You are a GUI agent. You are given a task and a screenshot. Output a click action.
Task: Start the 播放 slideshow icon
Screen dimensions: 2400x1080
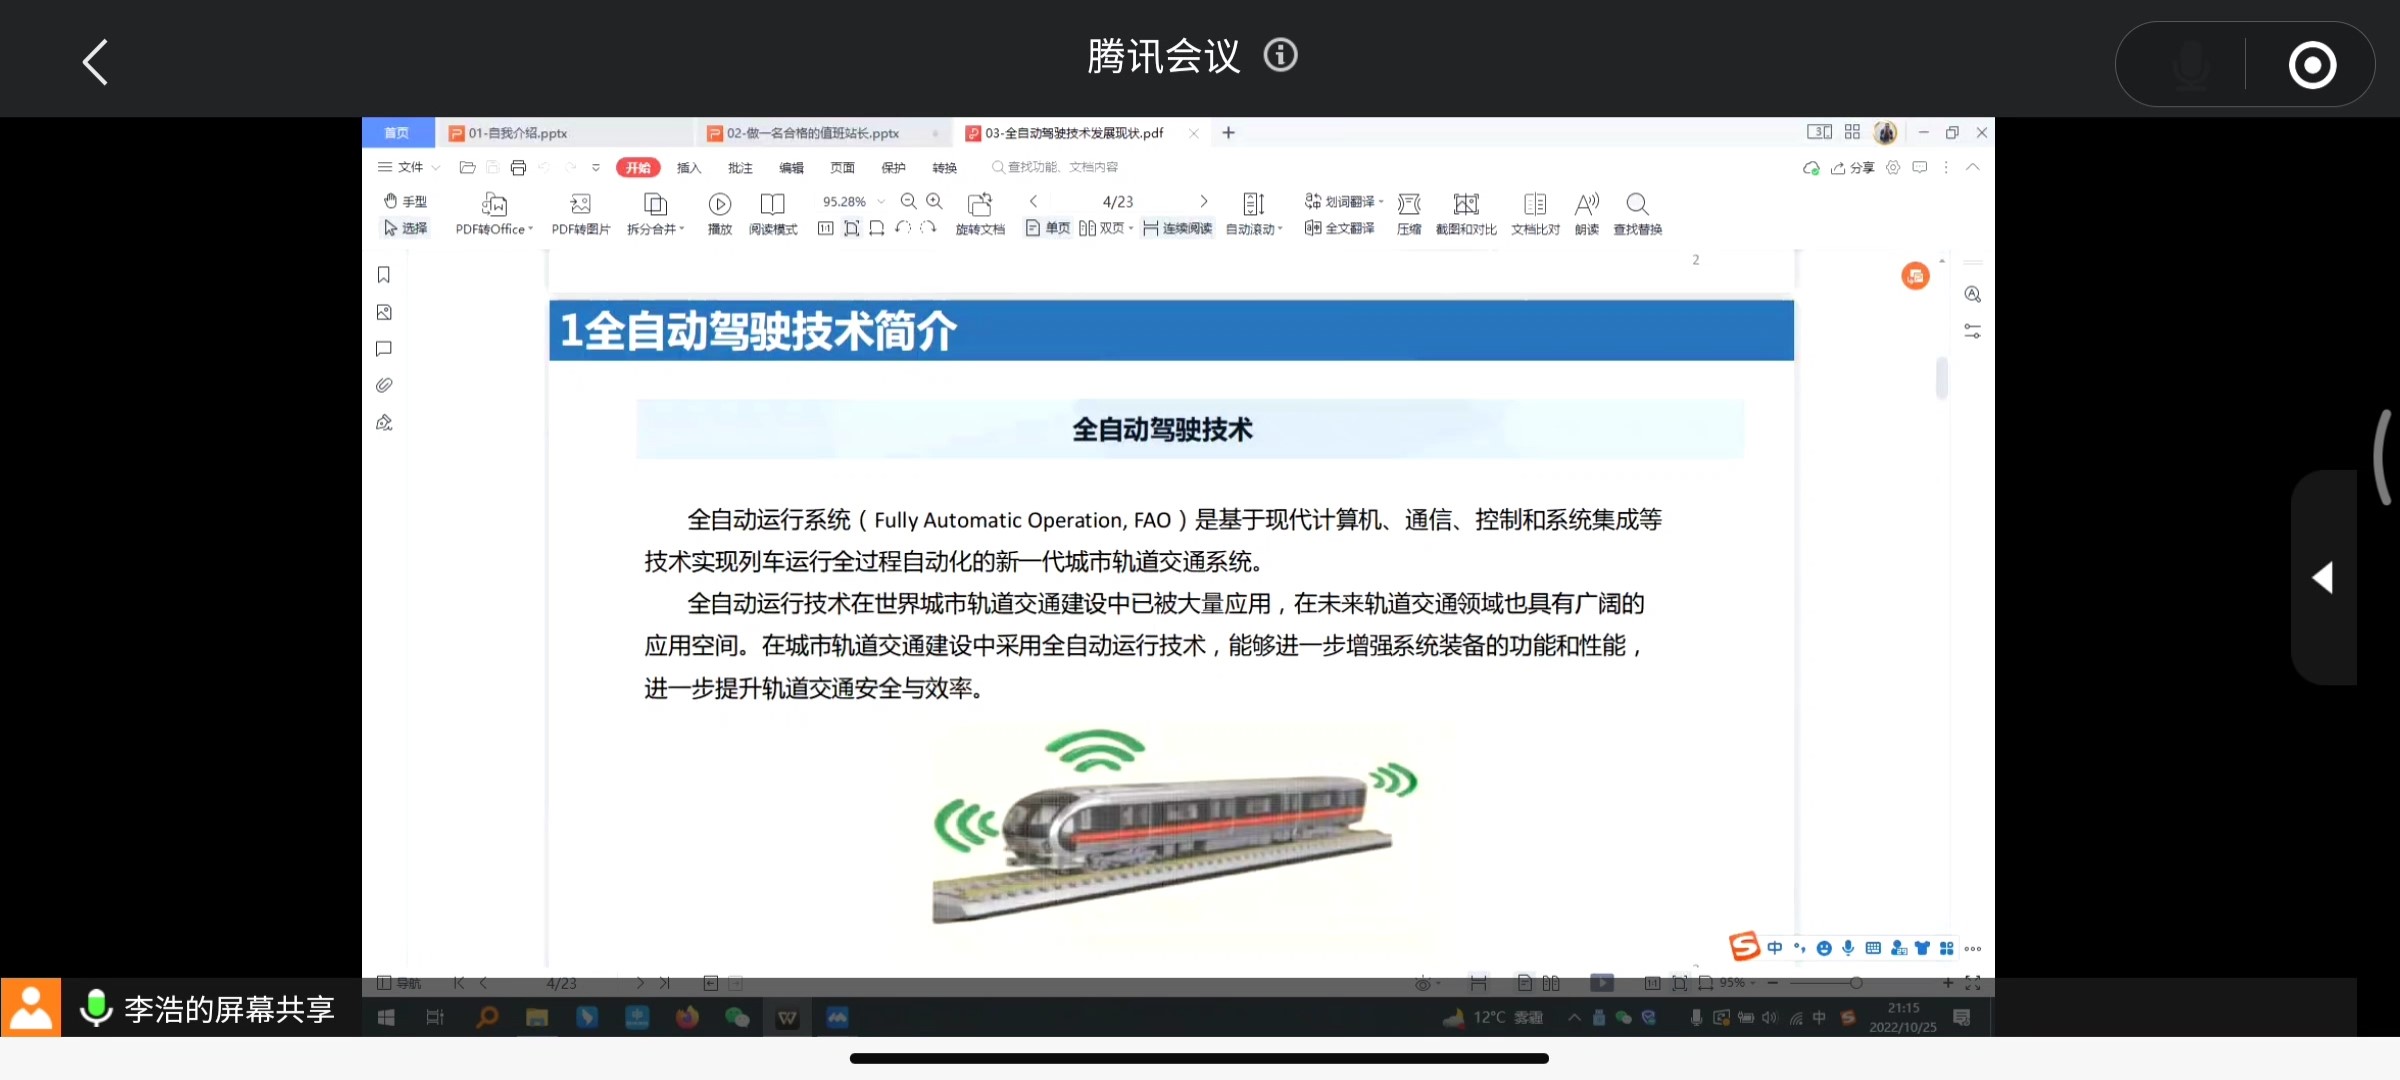click(x=719, y=205)
